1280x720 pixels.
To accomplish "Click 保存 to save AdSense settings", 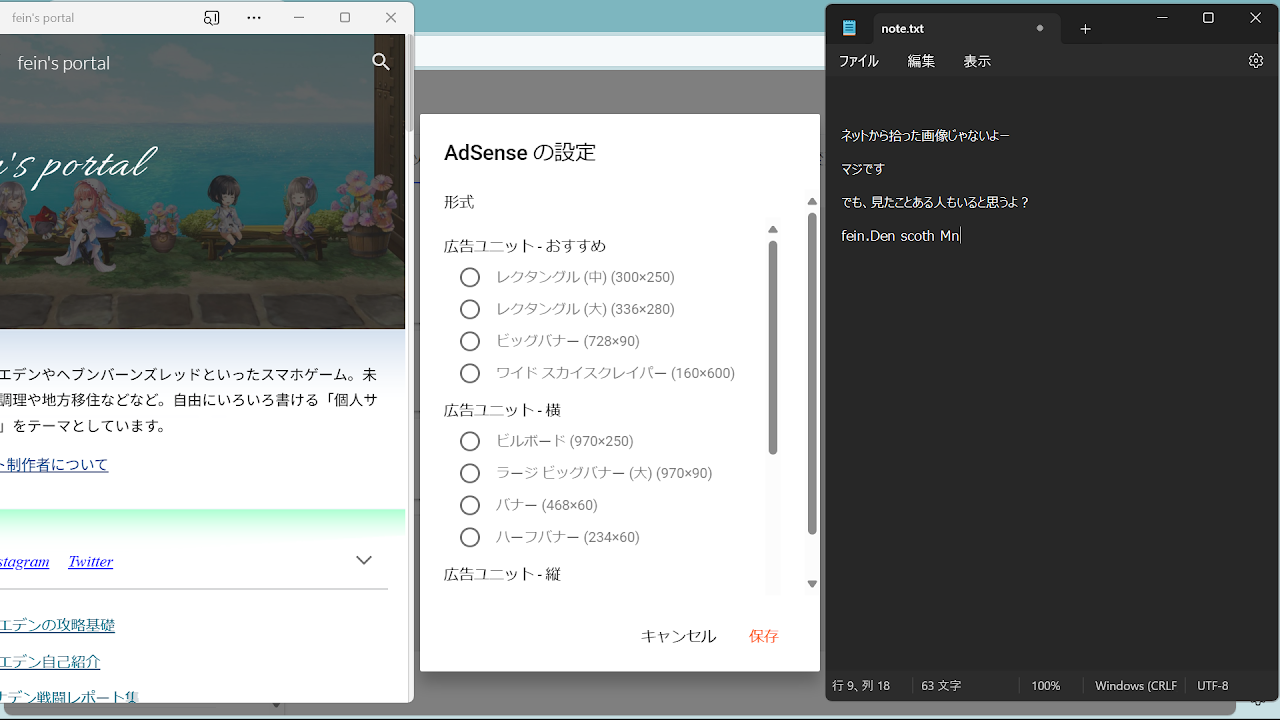I will click(x=764, y=636).
